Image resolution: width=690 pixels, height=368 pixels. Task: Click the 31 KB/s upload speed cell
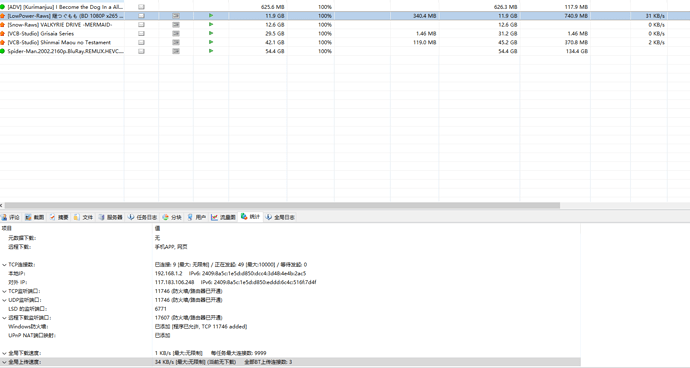click(655, 16)
